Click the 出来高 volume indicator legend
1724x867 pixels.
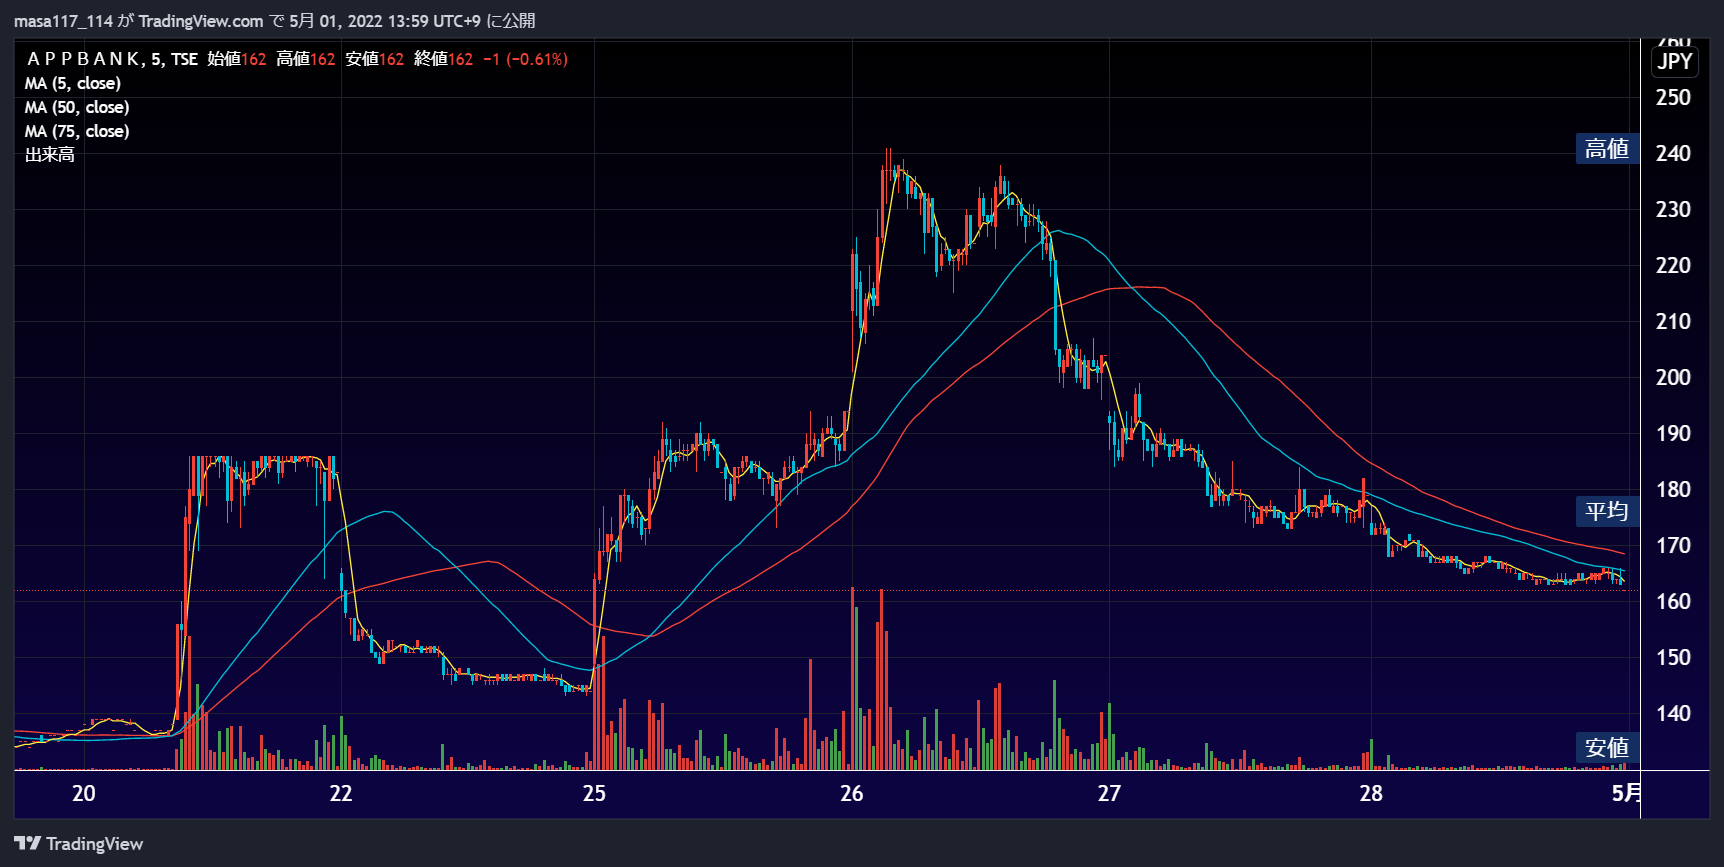tap(50, 155)
